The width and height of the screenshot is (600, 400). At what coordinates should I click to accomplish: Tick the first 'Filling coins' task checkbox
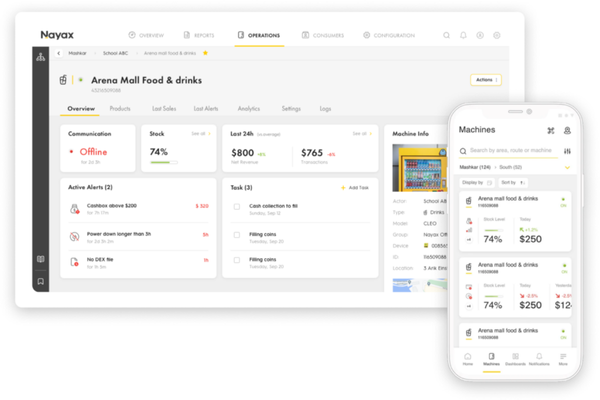coord(236,235)
